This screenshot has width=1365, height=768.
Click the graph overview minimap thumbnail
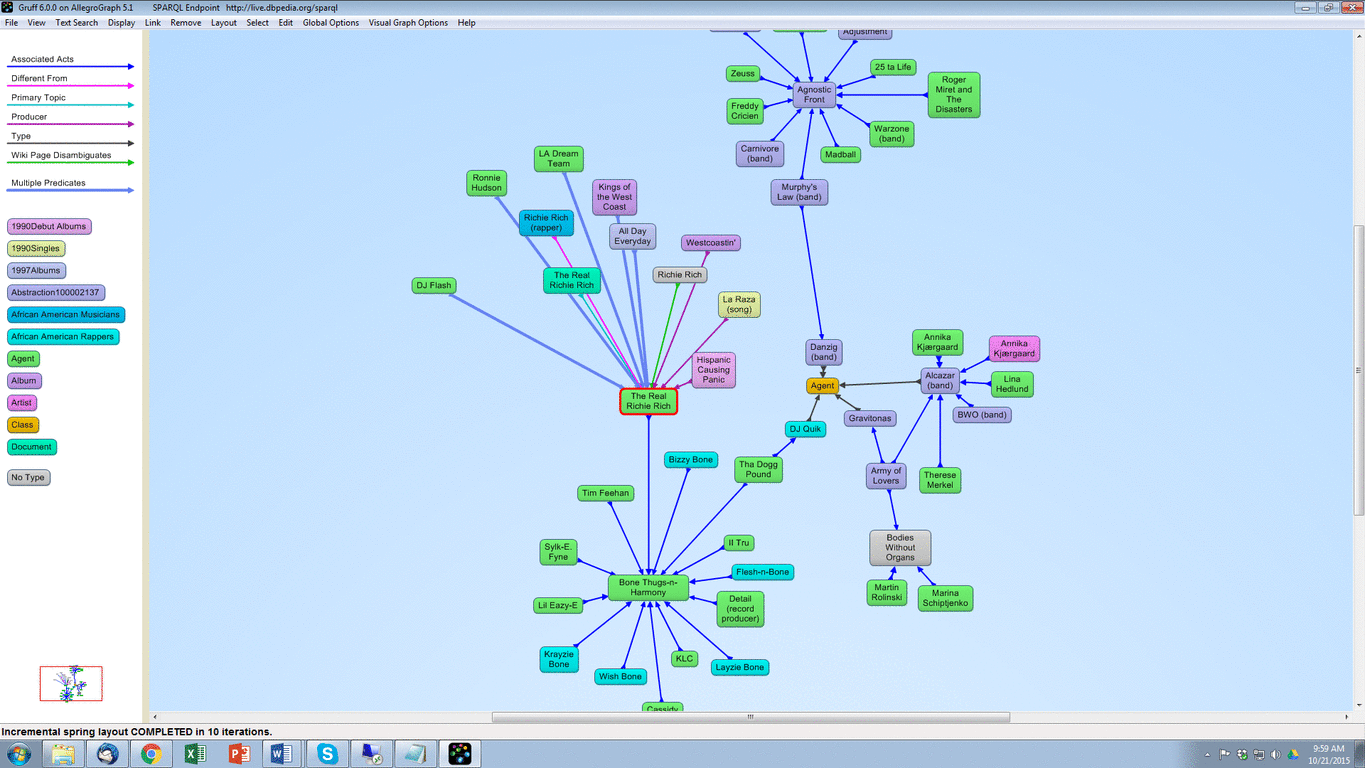(71, 684)
